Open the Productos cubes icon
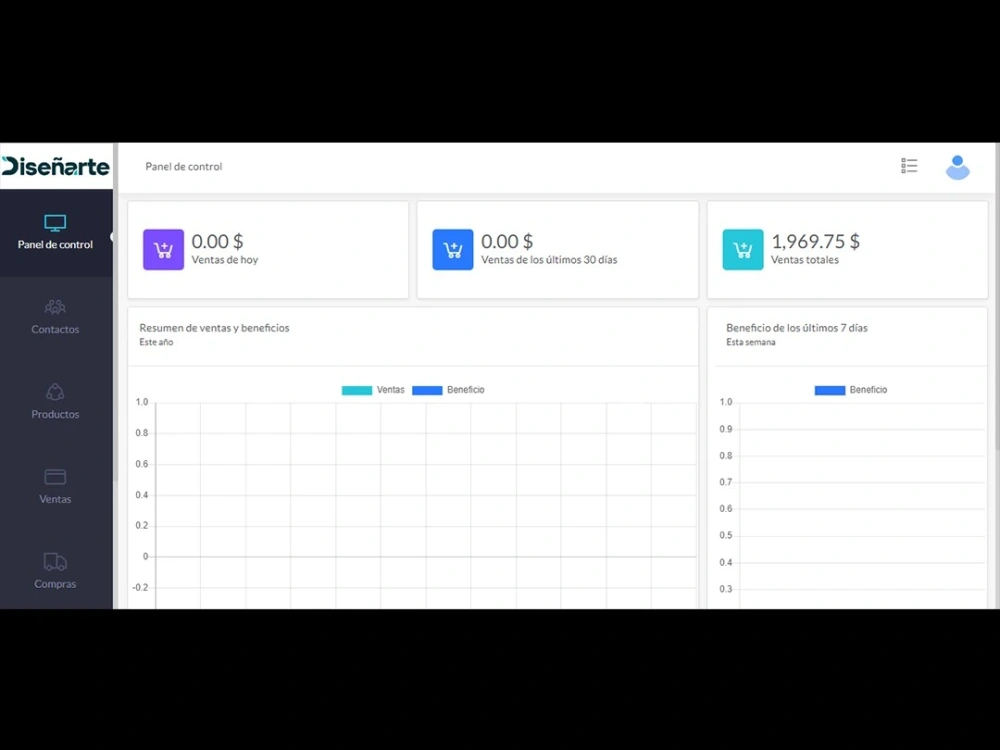Image resolution: width=1000 pixels, height=750 pixels. pyautogui.click(x=55, y=392)
